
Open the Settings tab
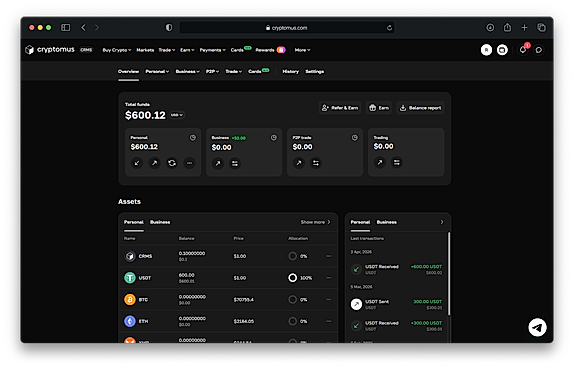(x=315, y=71)
